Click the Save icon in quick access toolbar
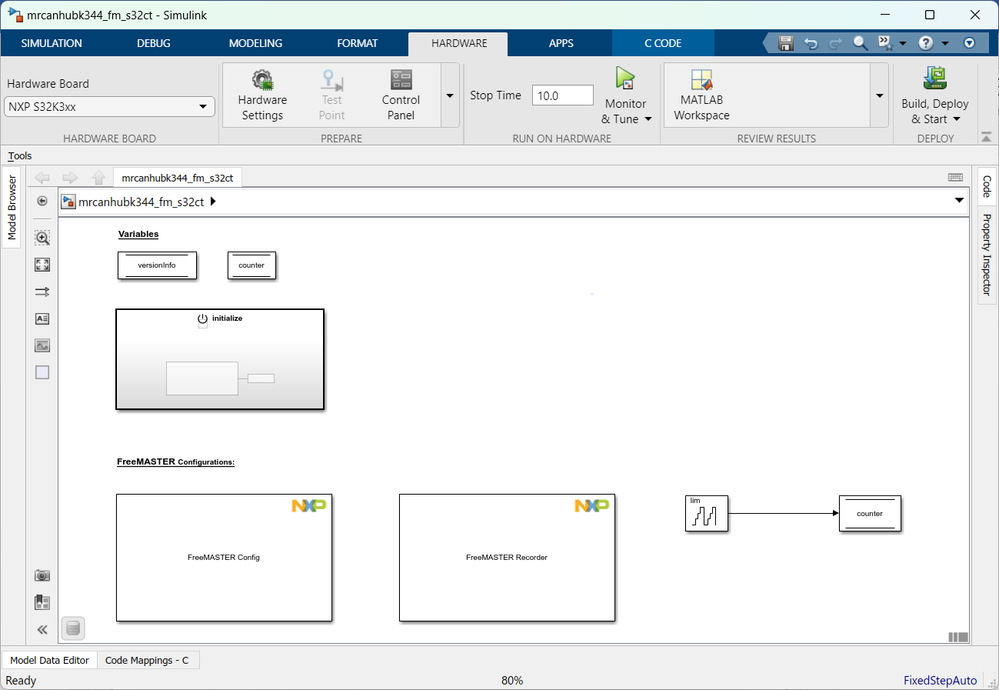This screenshot has height=690, width=999. coord(786,43)
